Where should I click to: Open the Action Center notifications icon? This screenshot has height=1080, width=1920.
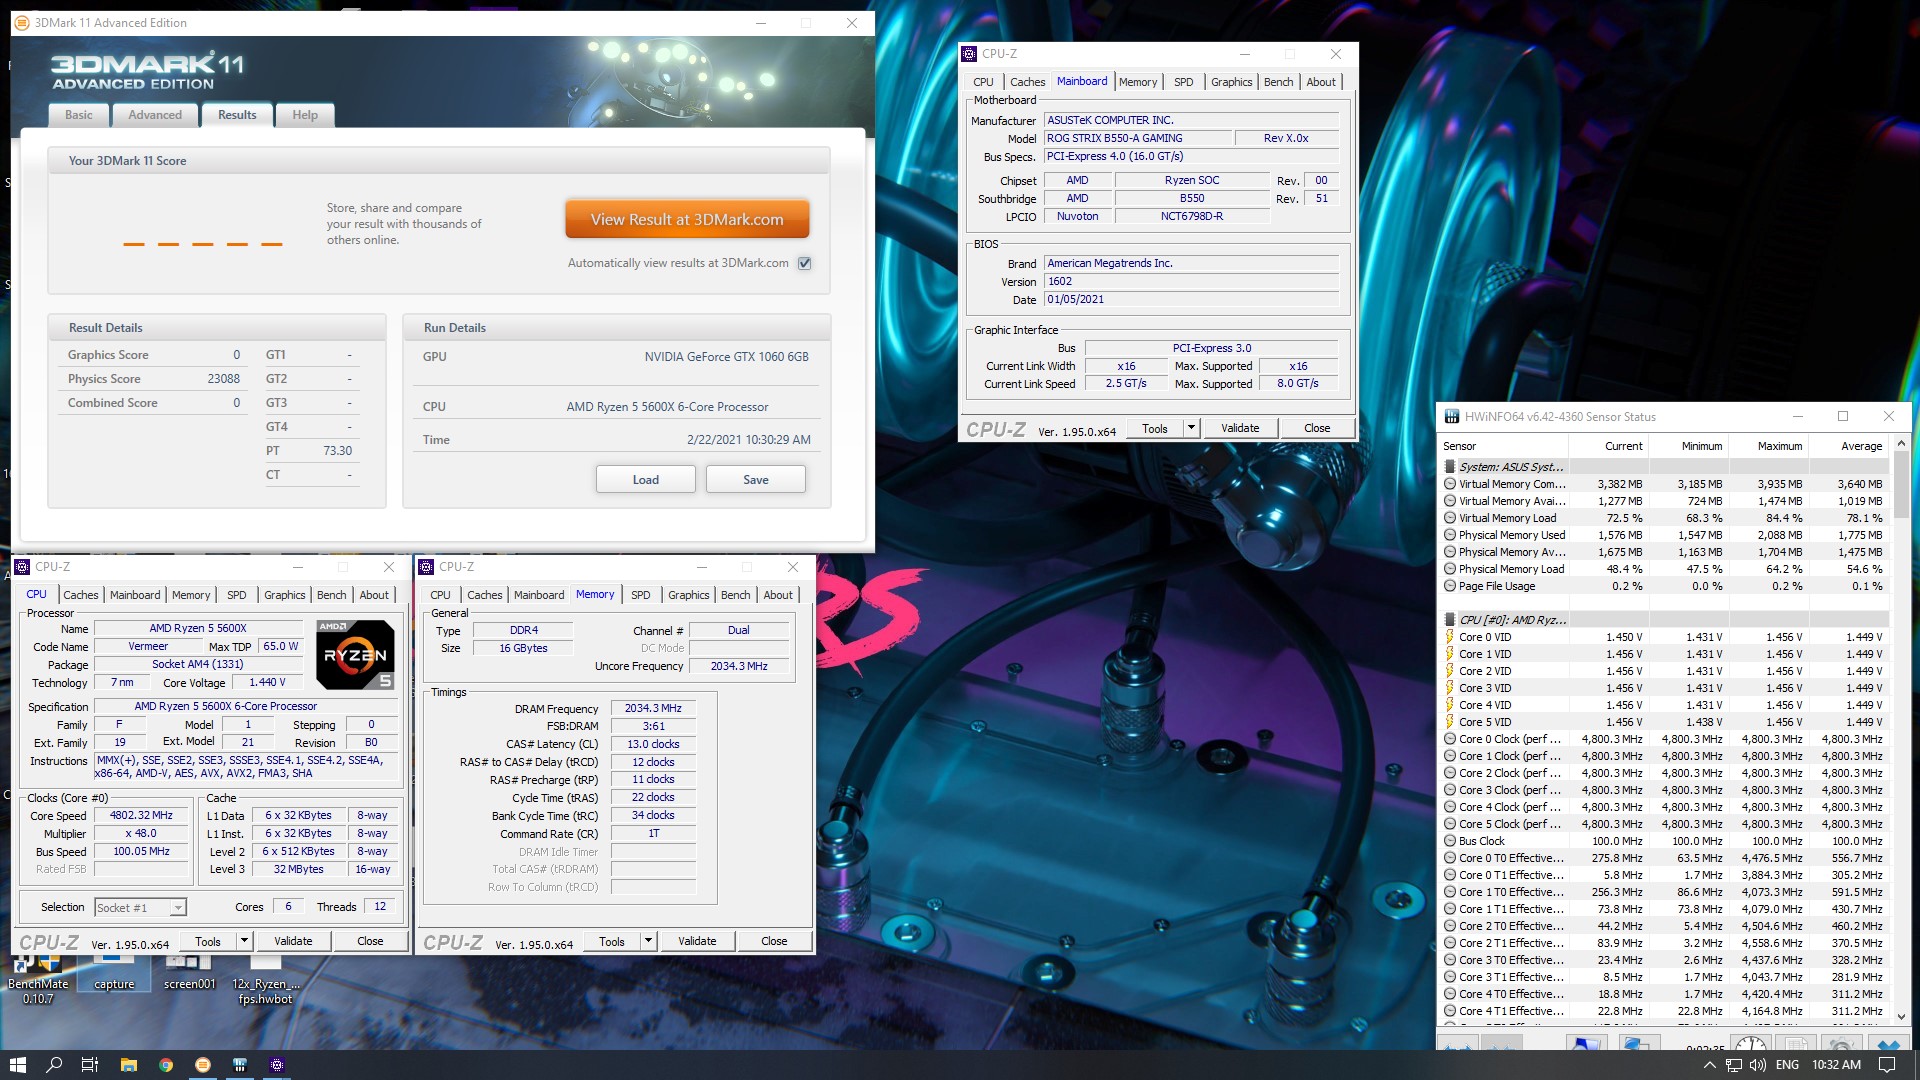click(x=1887, y=1065)
